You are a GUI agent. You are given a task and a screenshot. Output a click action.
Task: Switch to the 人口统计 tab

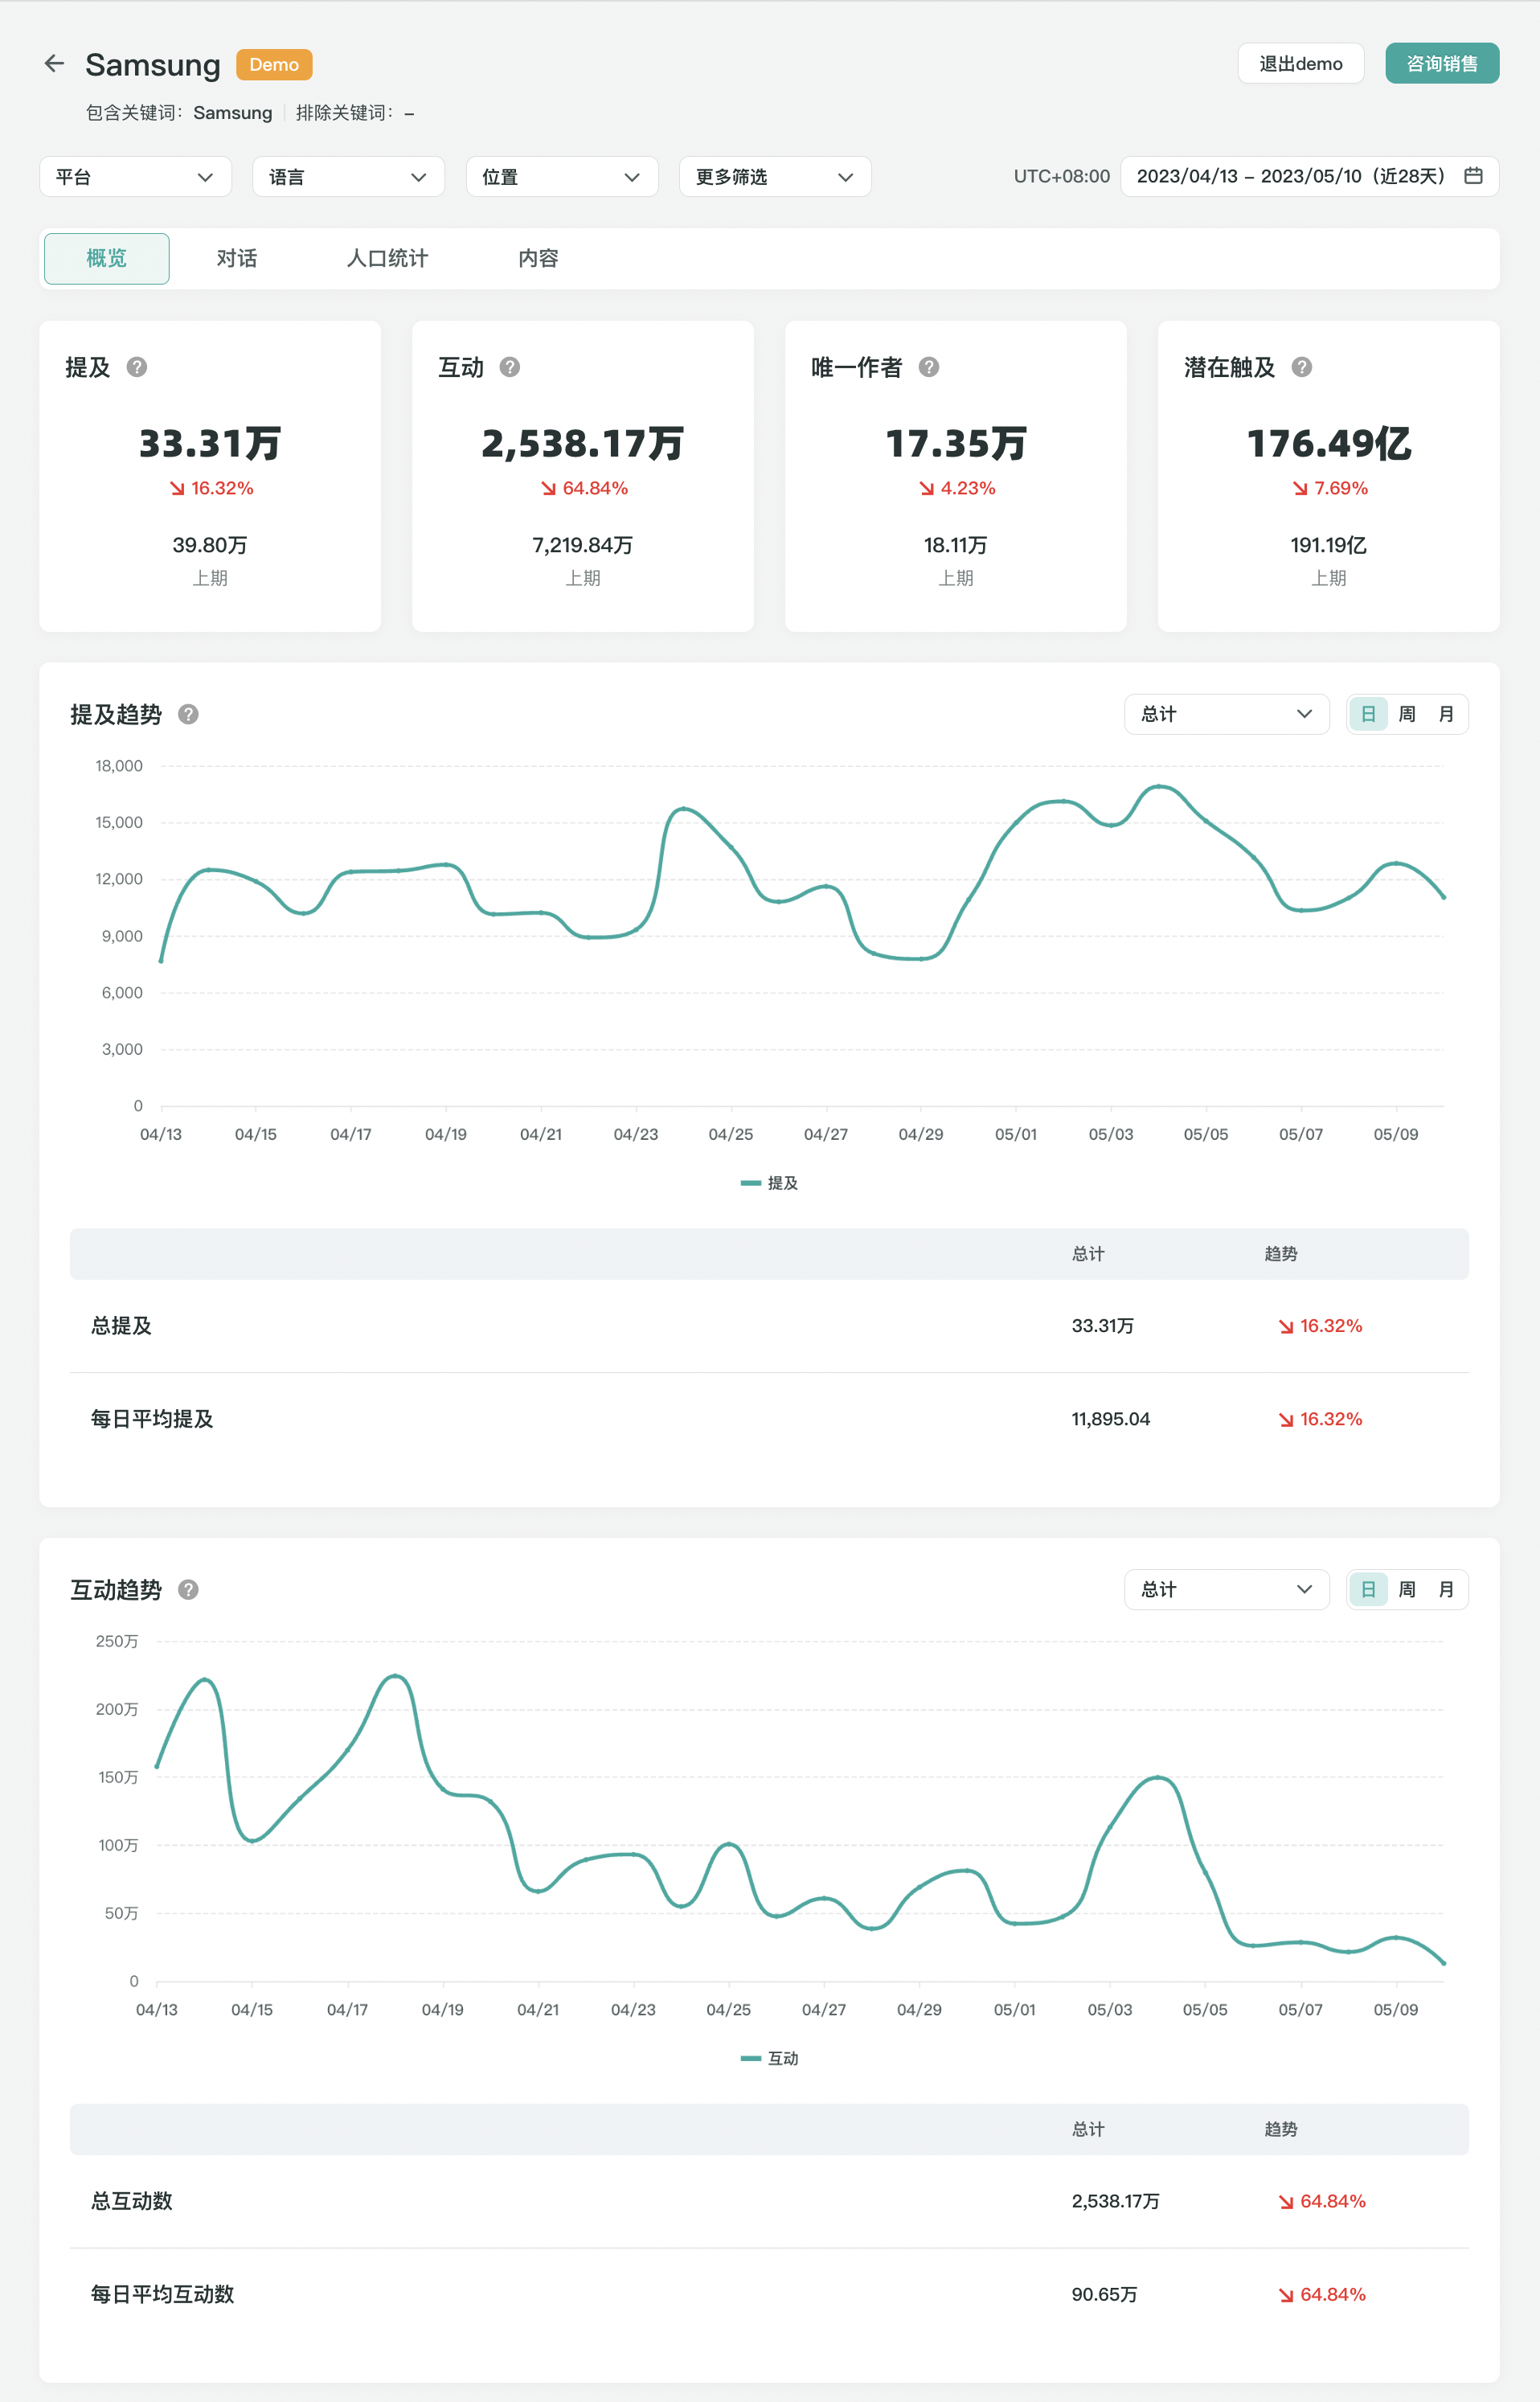(x=387, y=258)
